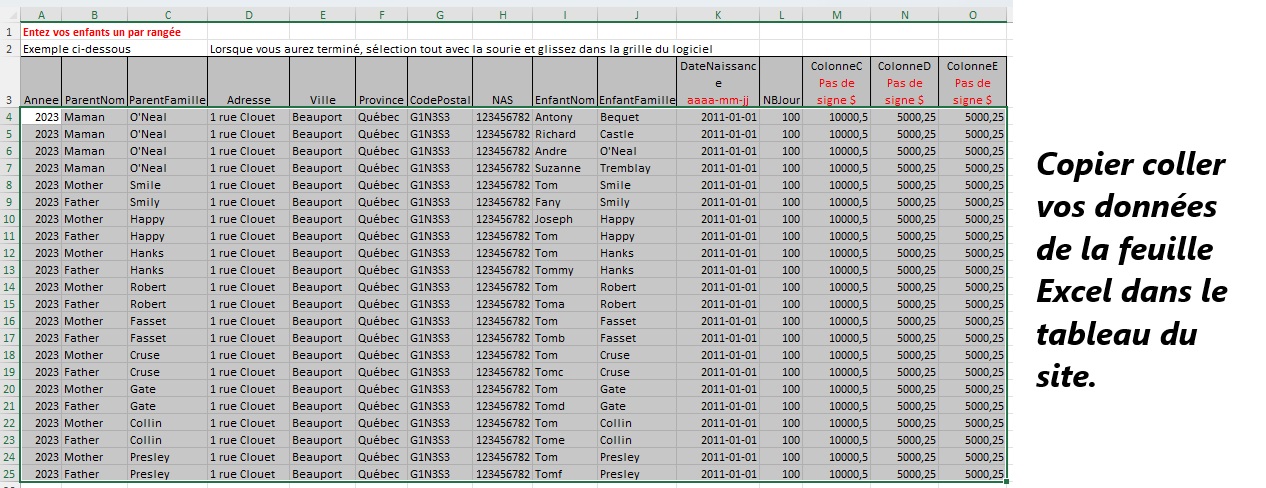
Task: Select the 'DateNaissance' header cell
Action: click(x=717, y=82)
